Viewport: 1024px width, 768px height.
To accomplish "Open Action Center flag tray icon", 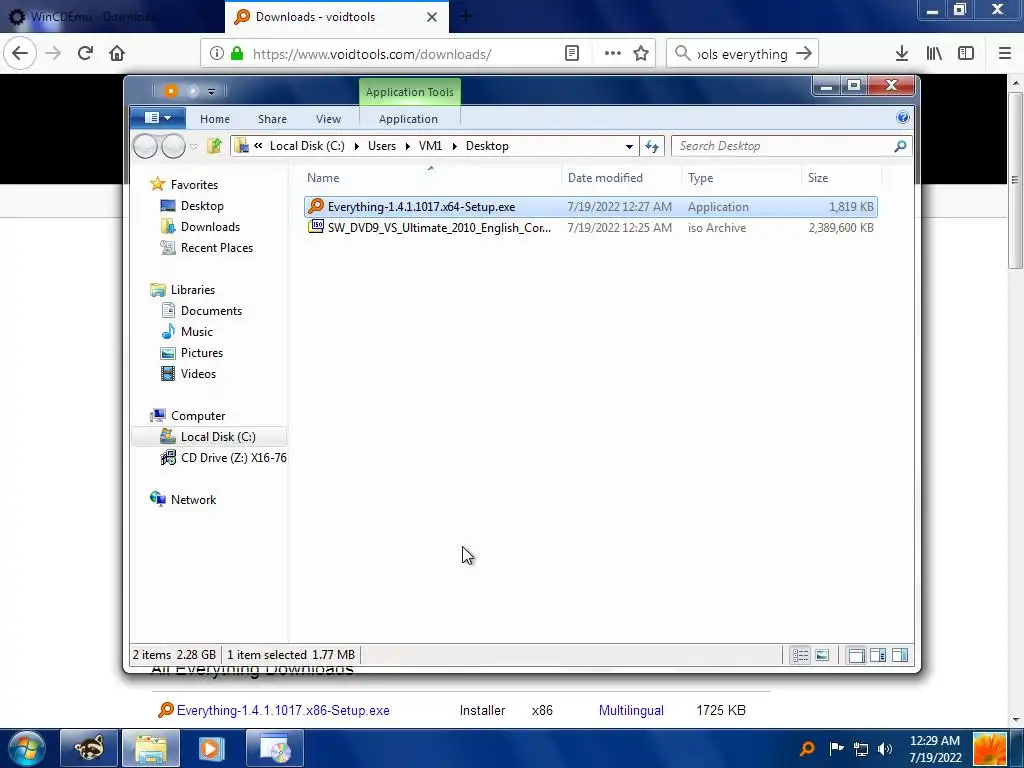I will pyautogui.click(x=836, y=748).
